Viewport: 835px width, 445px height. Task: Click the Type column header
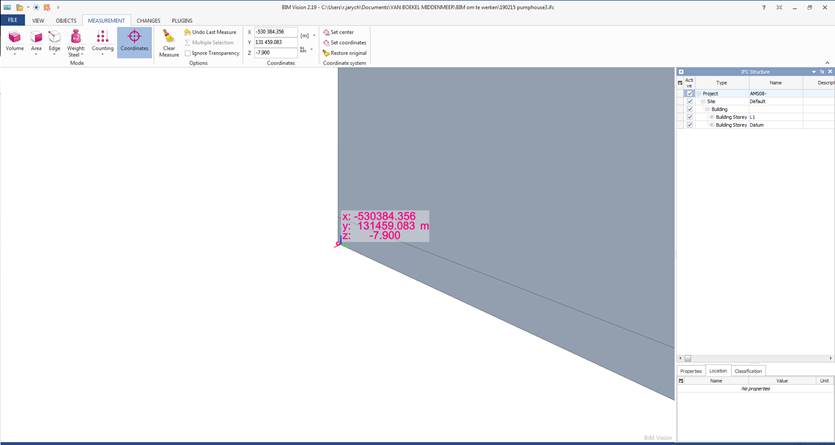pos(722,83)
